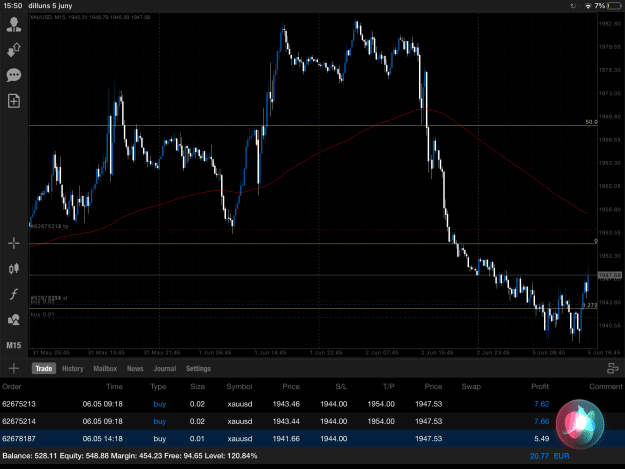625x469 pixels.
Task: Open the indicators f icon
Action: point(14,294)
